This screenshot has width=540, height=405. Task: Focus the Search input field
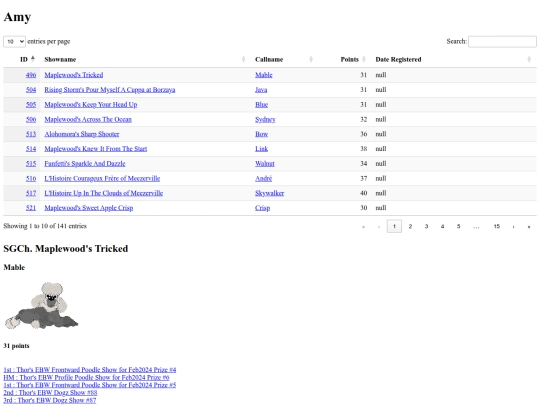tap(502, 41)
